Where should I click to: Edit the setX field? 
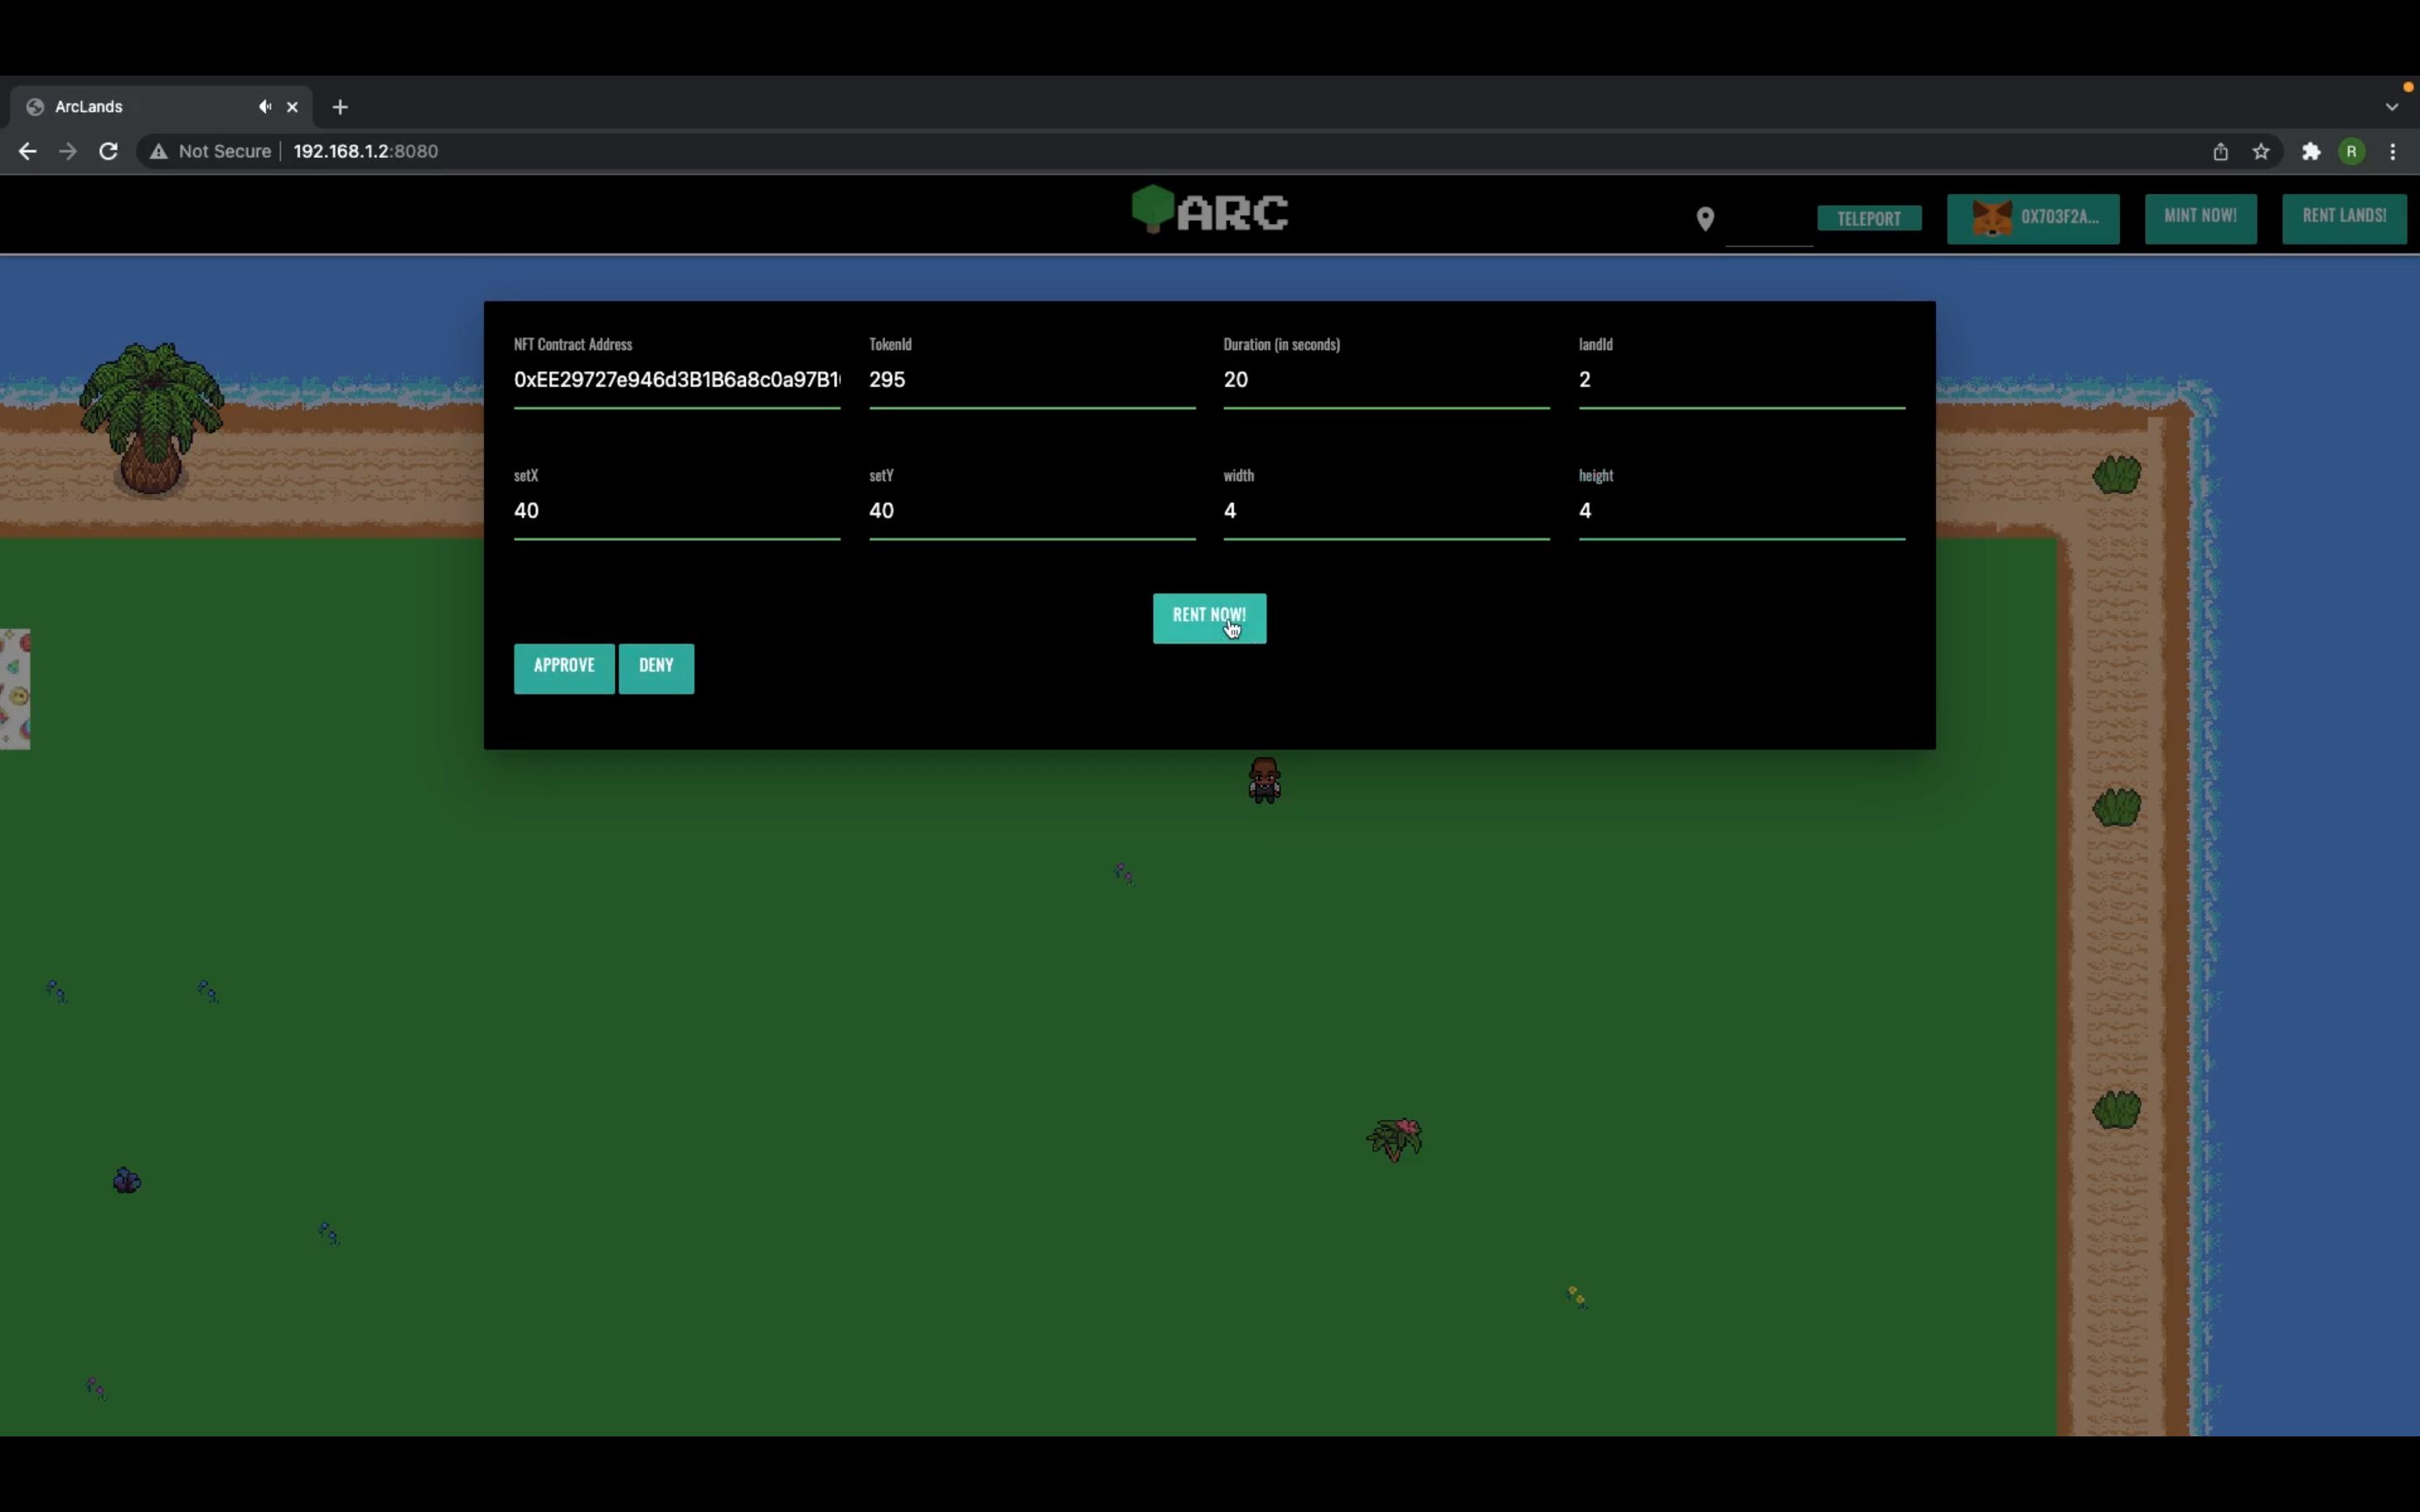tap(677, 511)
